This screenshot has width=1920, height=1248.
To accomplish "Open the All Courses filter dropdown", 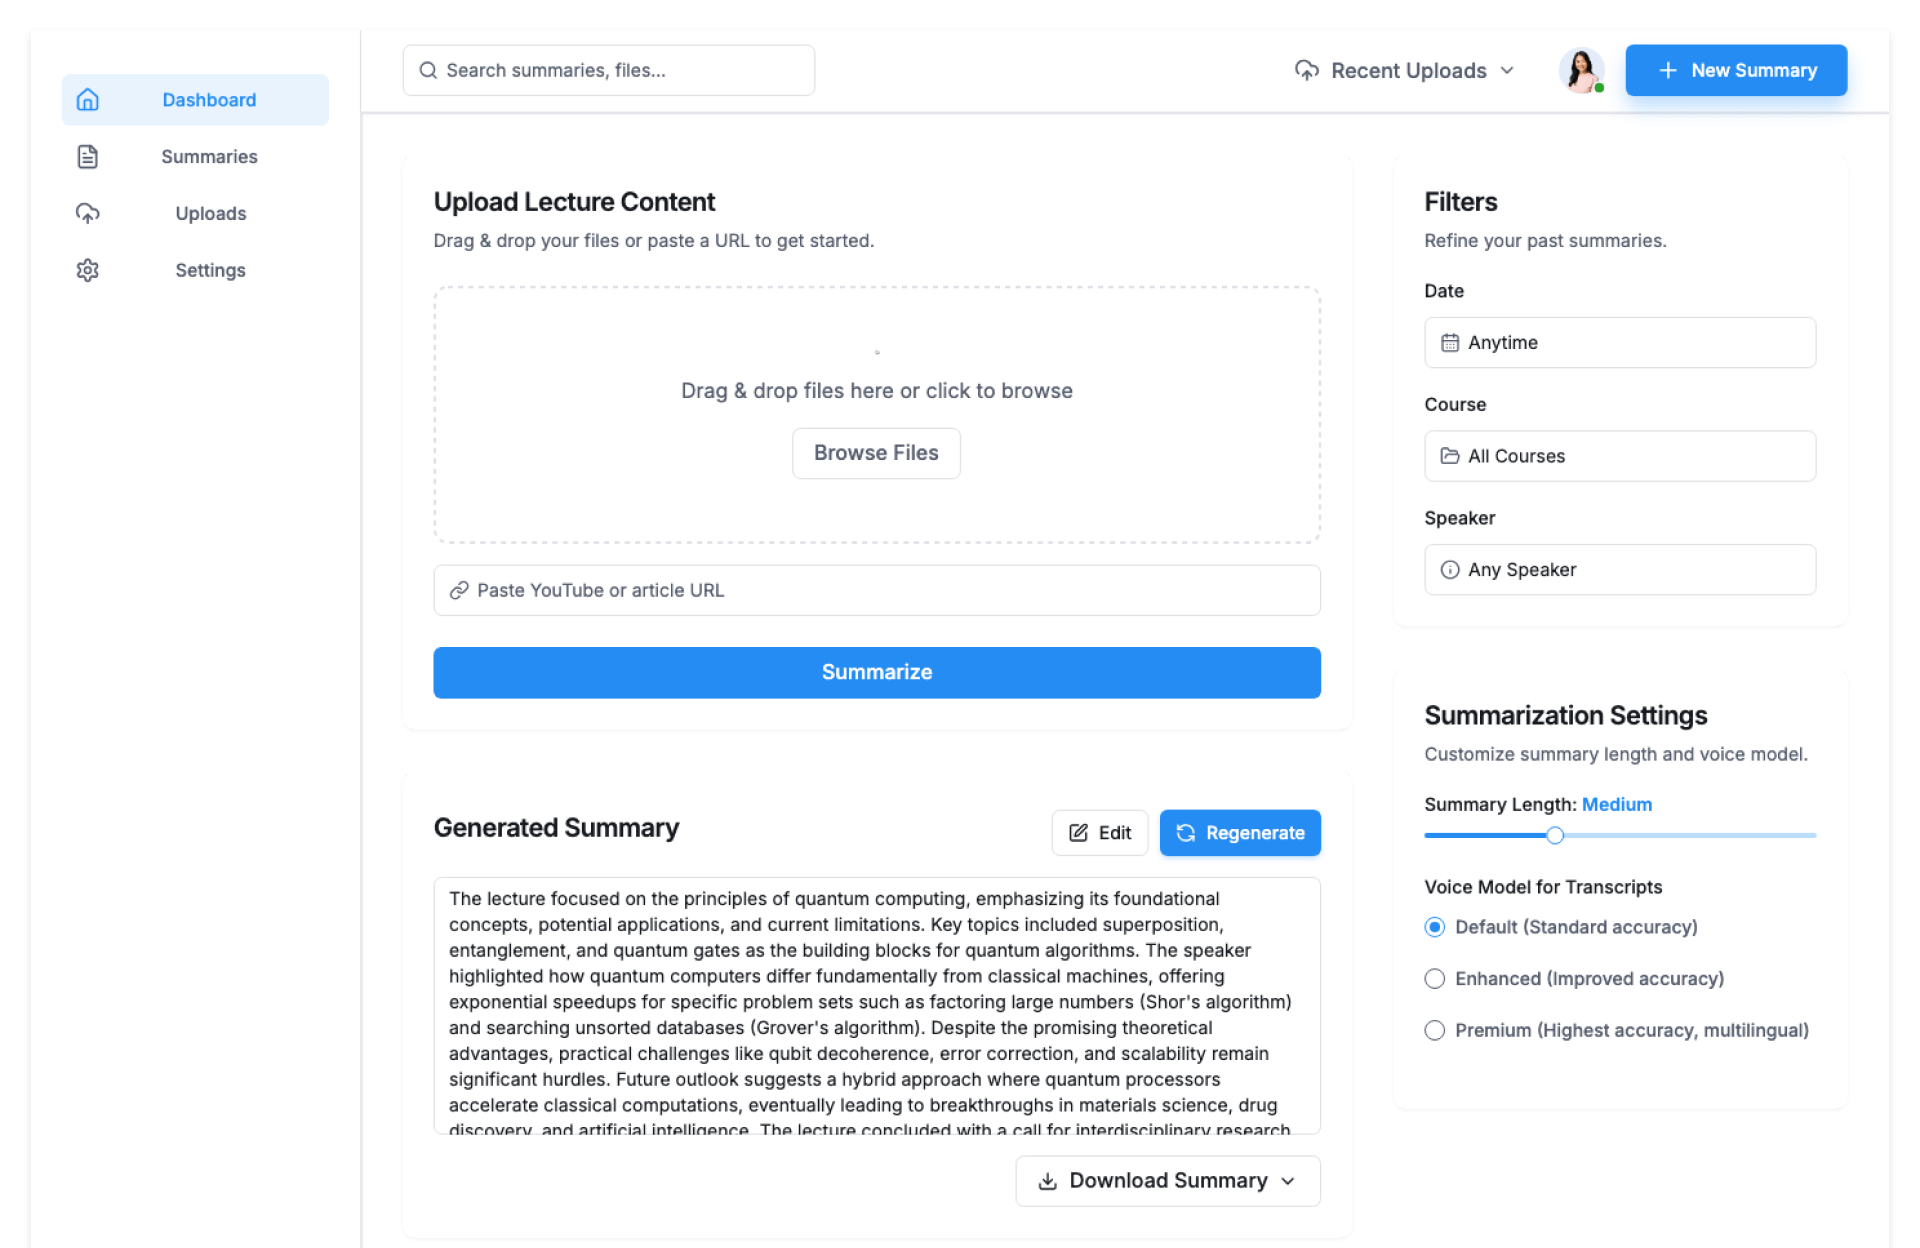I will (x=1619, y=456).
